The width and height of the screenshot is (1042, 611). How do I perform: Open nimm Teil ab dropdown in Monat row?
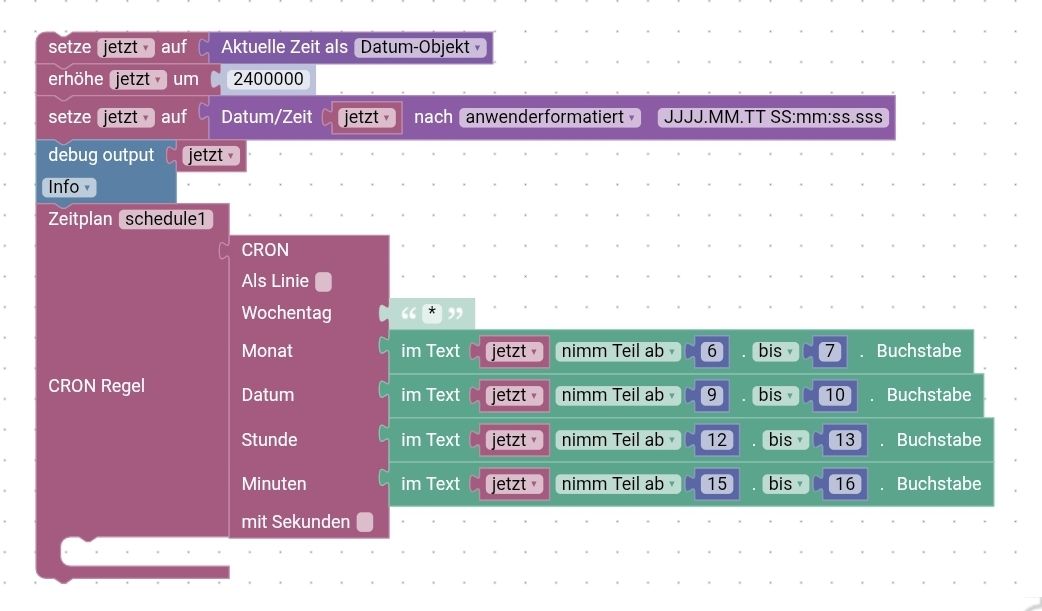tap(618, 351)
